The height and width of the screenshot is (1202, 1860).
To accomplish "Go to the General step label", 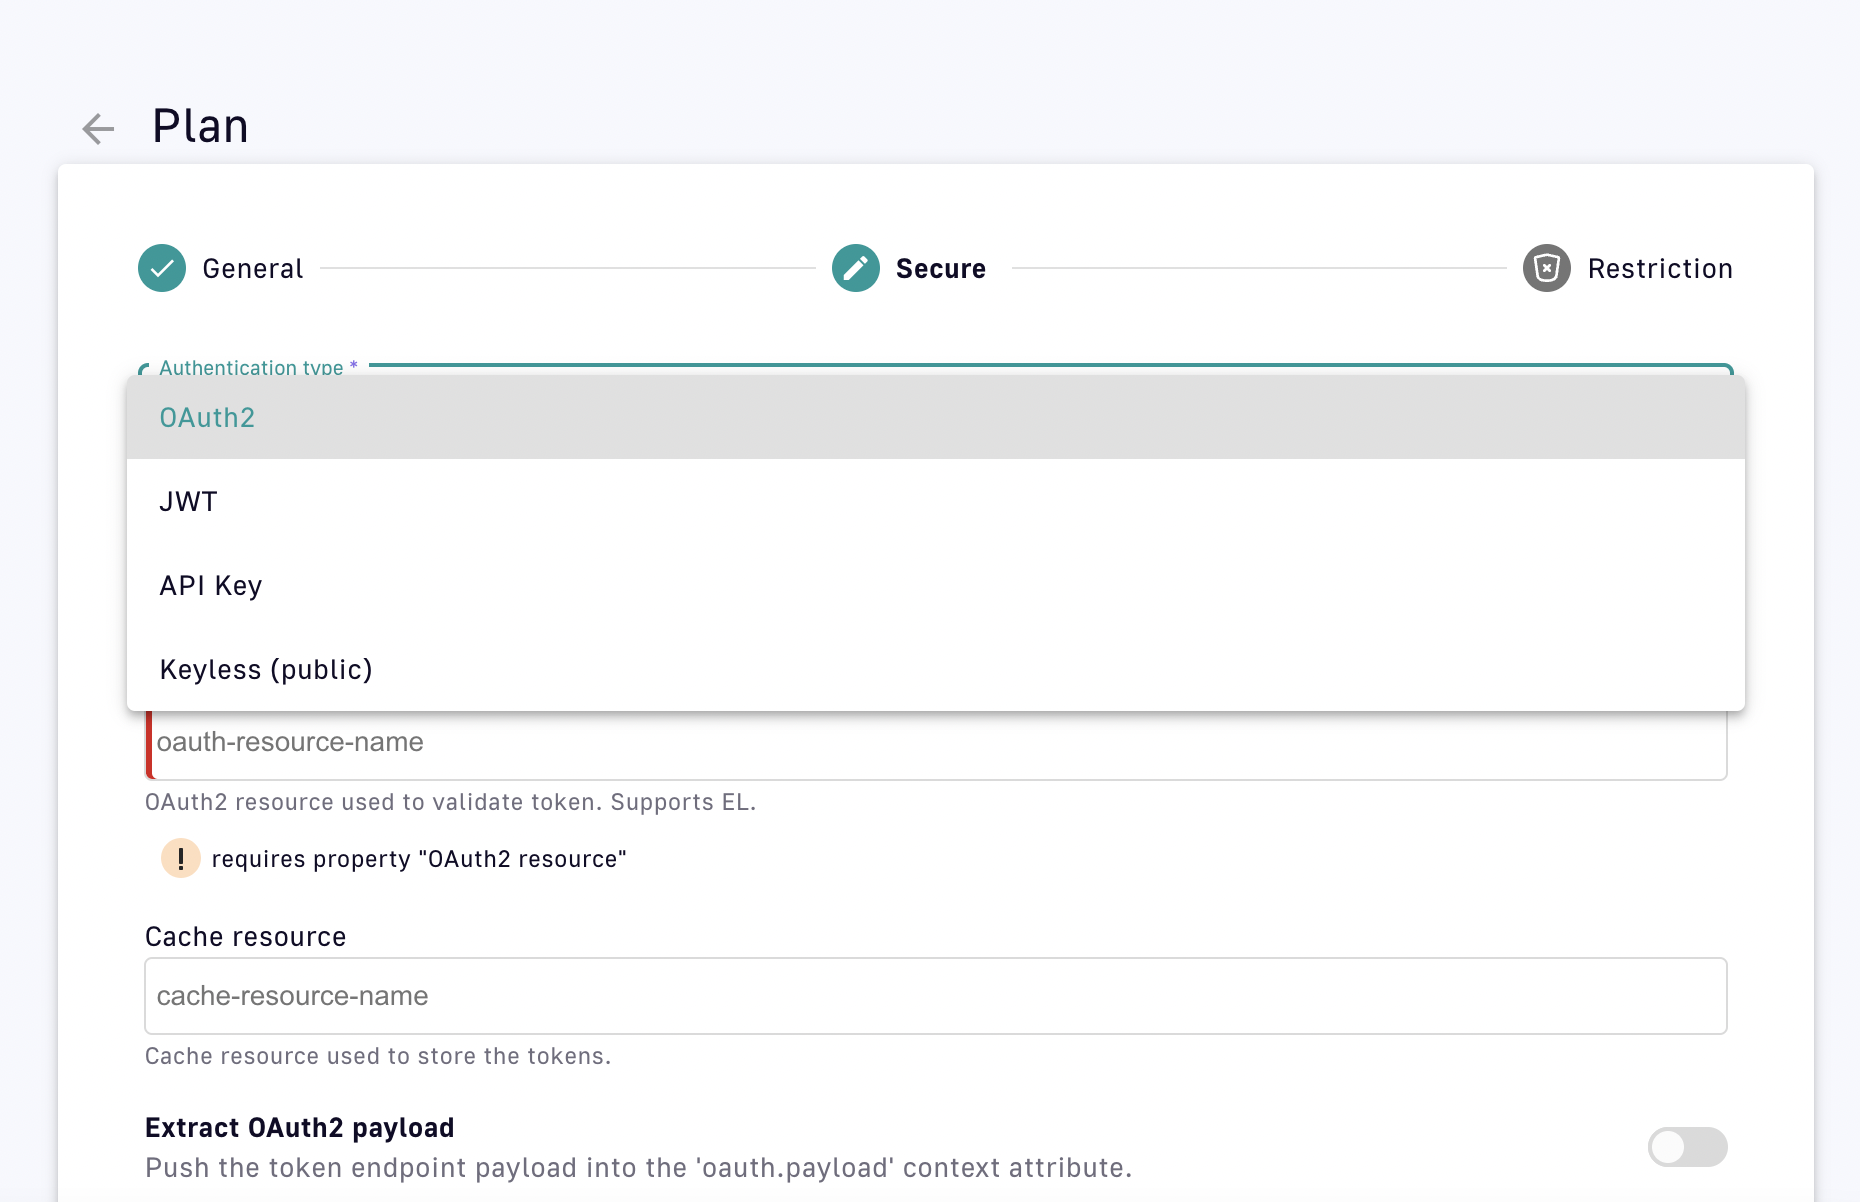I will [x=252, y=269].
